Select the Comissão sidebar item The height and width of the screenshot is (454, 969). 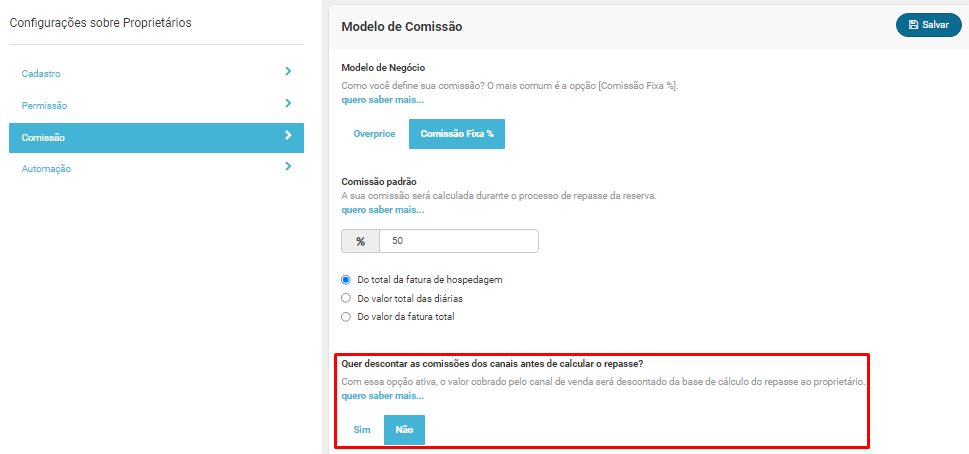point(156,138)
